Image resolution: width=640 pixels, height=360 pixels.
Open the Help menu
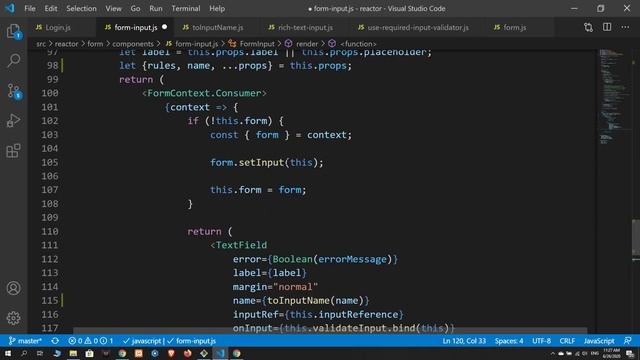(x=217, y=8)
